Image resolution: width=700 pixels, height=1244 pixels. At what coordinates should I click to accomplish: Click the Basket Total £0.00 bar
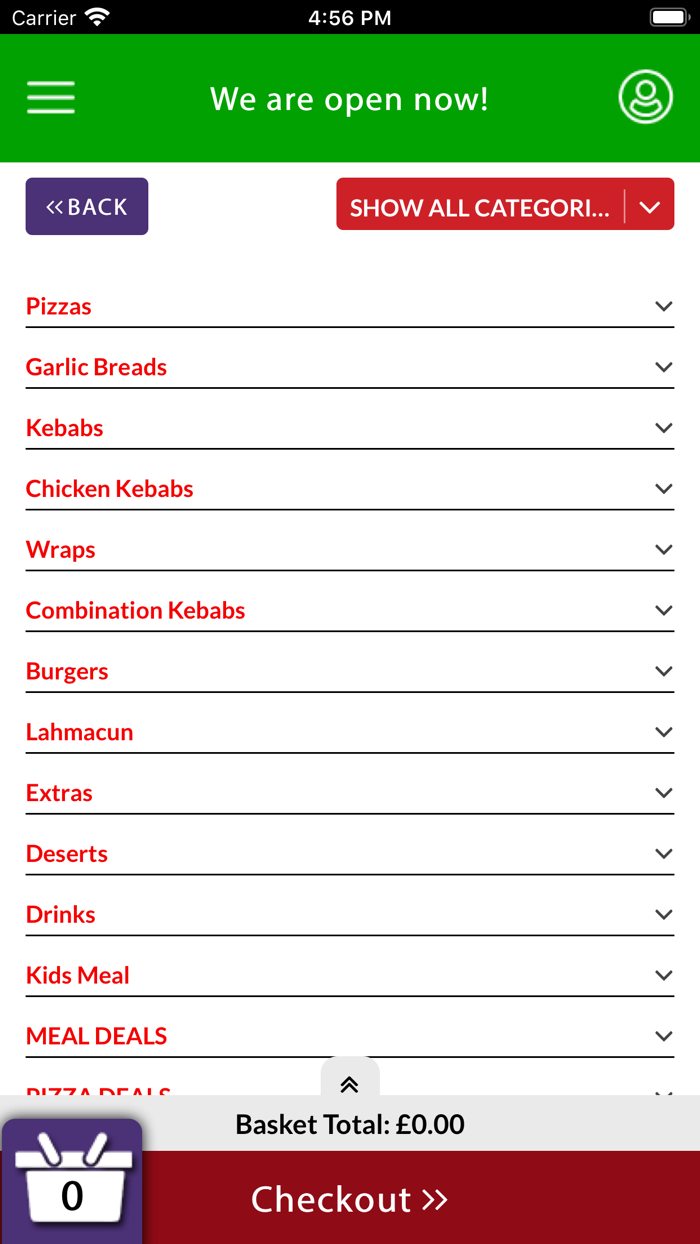click(349, 1124)
